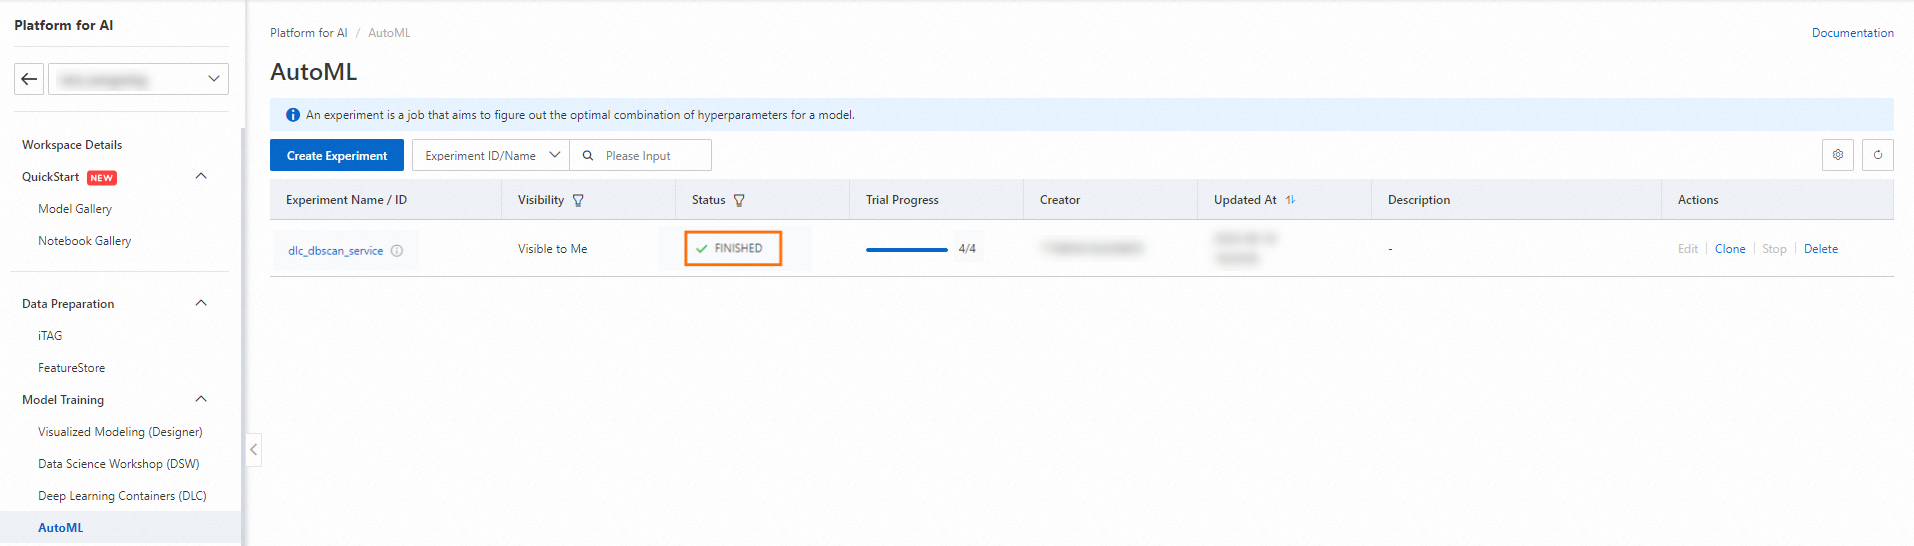This screenshot has width=1914, height=546.
Task: Collapse the QuickStart section
Action: [201, 176]
